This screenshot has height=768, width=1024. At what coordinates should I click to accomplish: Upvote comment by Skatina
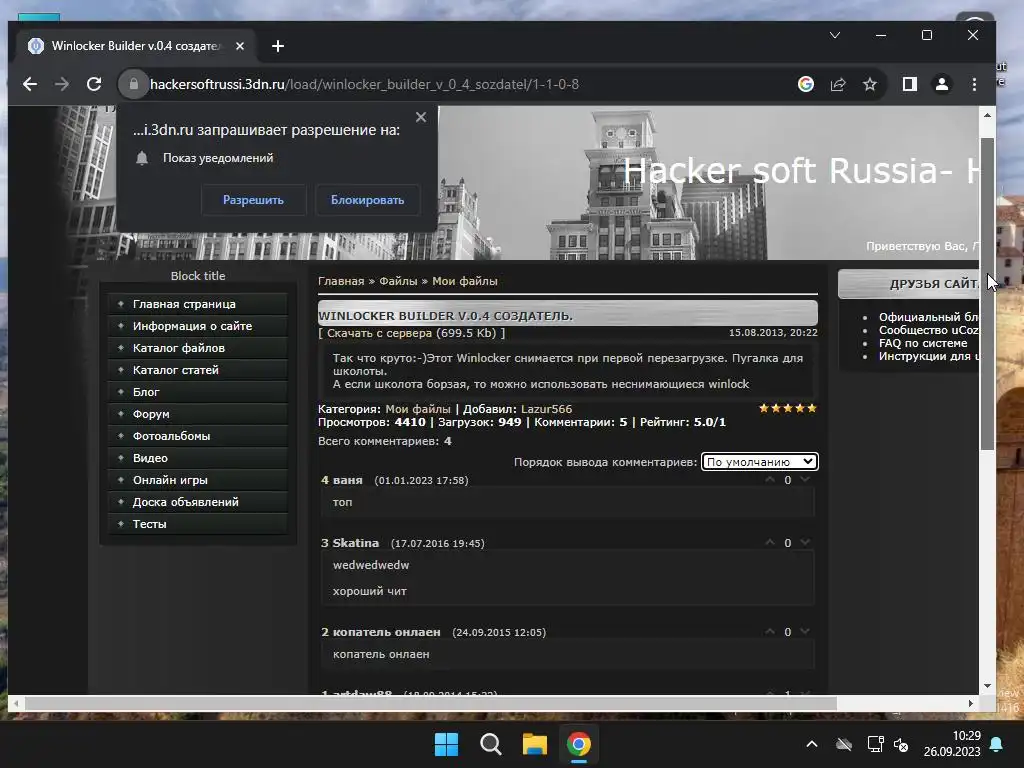point(770,543)
